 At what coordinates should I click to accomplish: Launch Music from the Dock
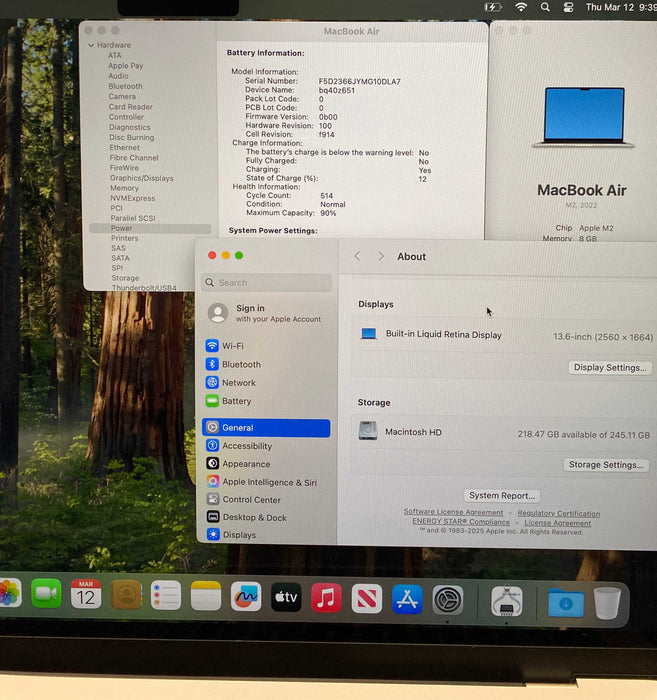coord(326,598)
